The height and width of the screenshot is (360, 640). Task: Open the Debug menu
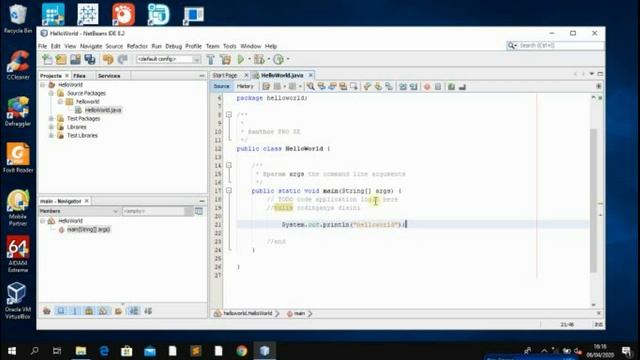[x=173, y=46]
